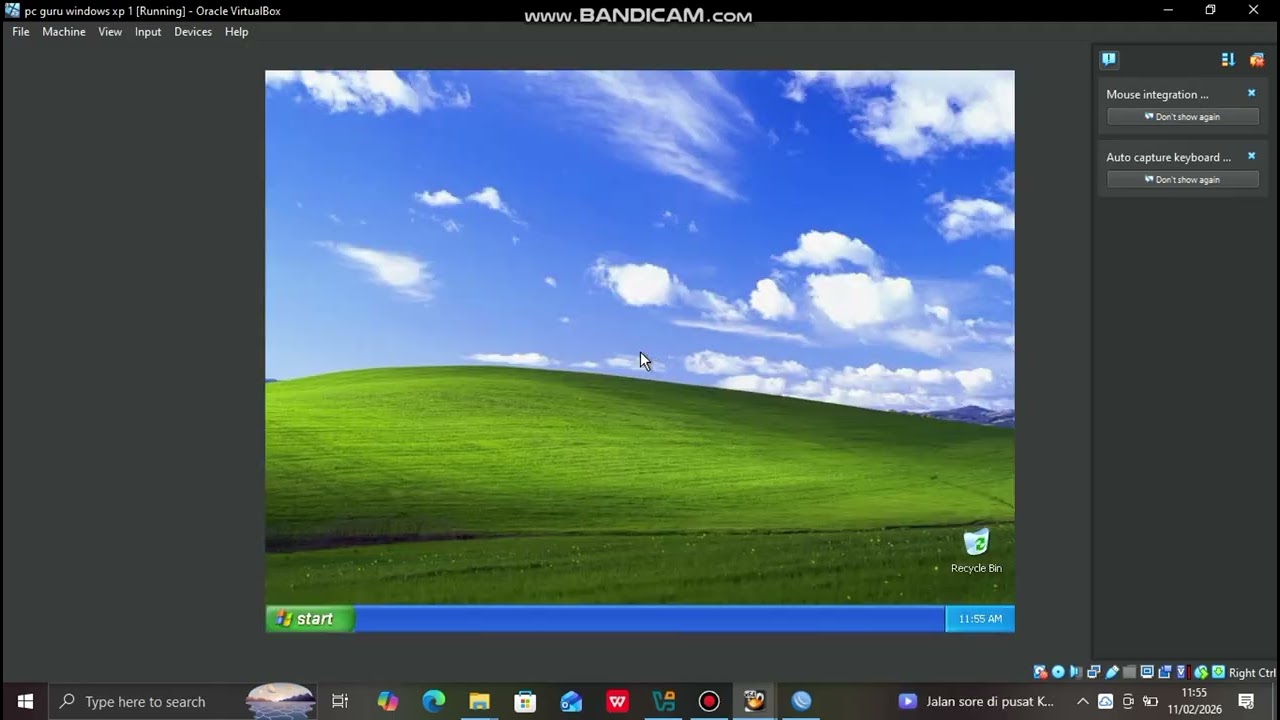Switch to the running VirtualBox taskbar icon
This screenshot has width=1280, height=720.
coord(755,701)
